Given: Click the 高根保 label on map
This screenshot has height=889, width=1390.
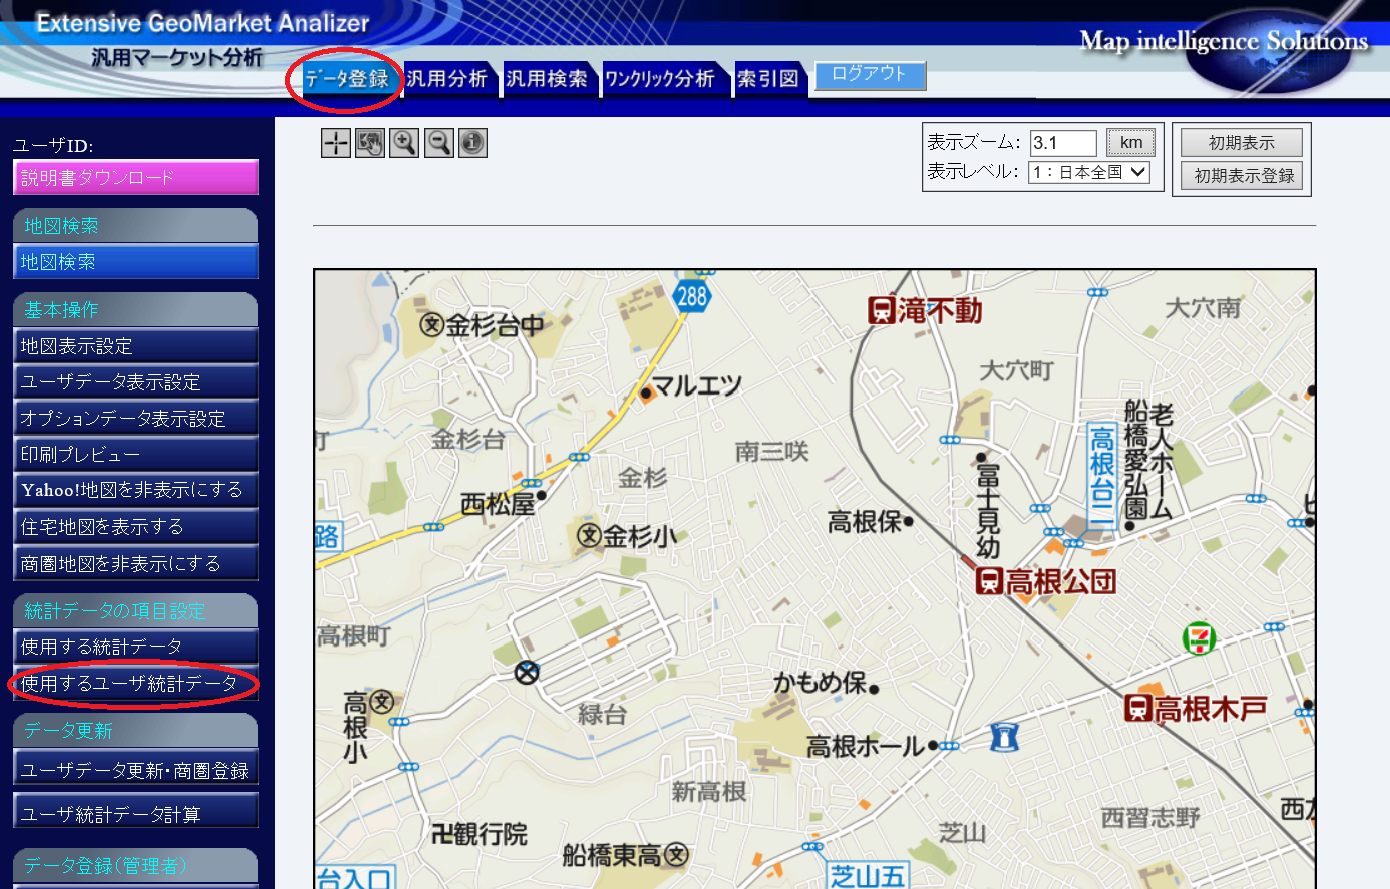Looking at the screenshot, I should tap(865, 521).
